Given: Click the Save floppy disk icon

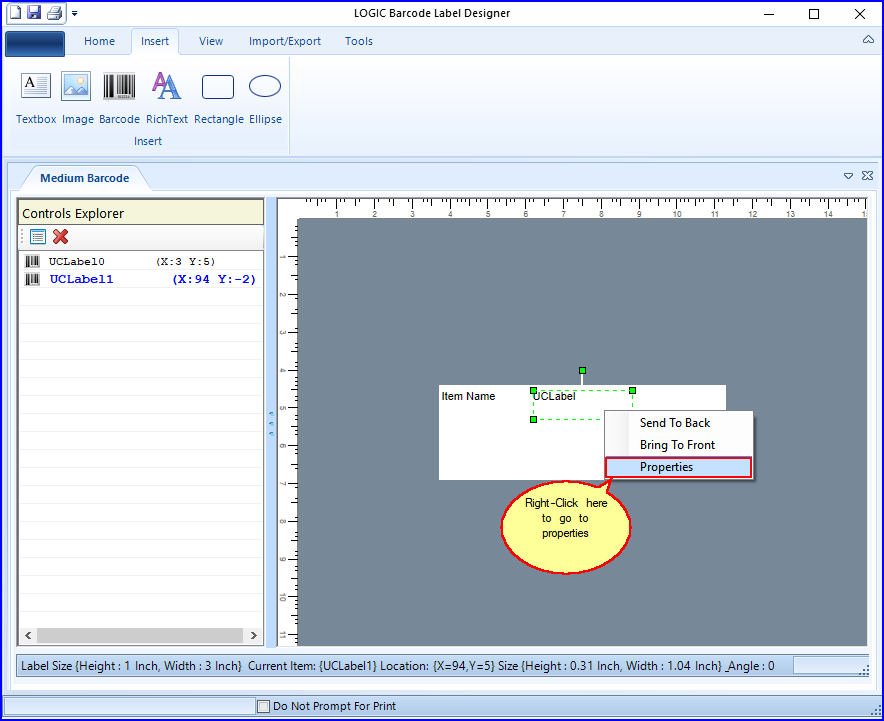Looking at the screenshot, I should (x=34, y=12).
